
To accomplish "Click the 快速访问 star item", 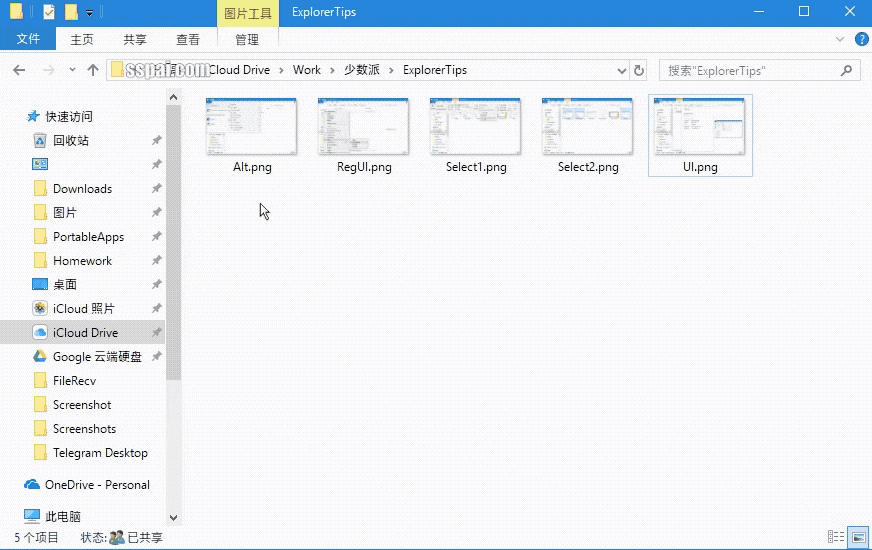I will (59, 116).
